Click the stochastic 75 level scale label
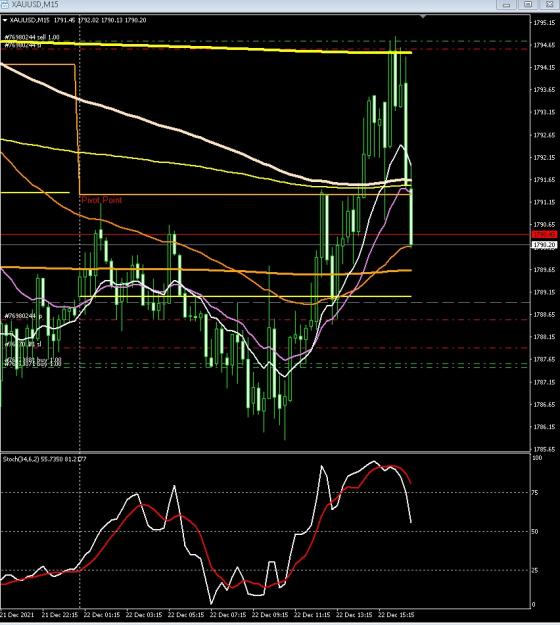 [x=535, y=493]
